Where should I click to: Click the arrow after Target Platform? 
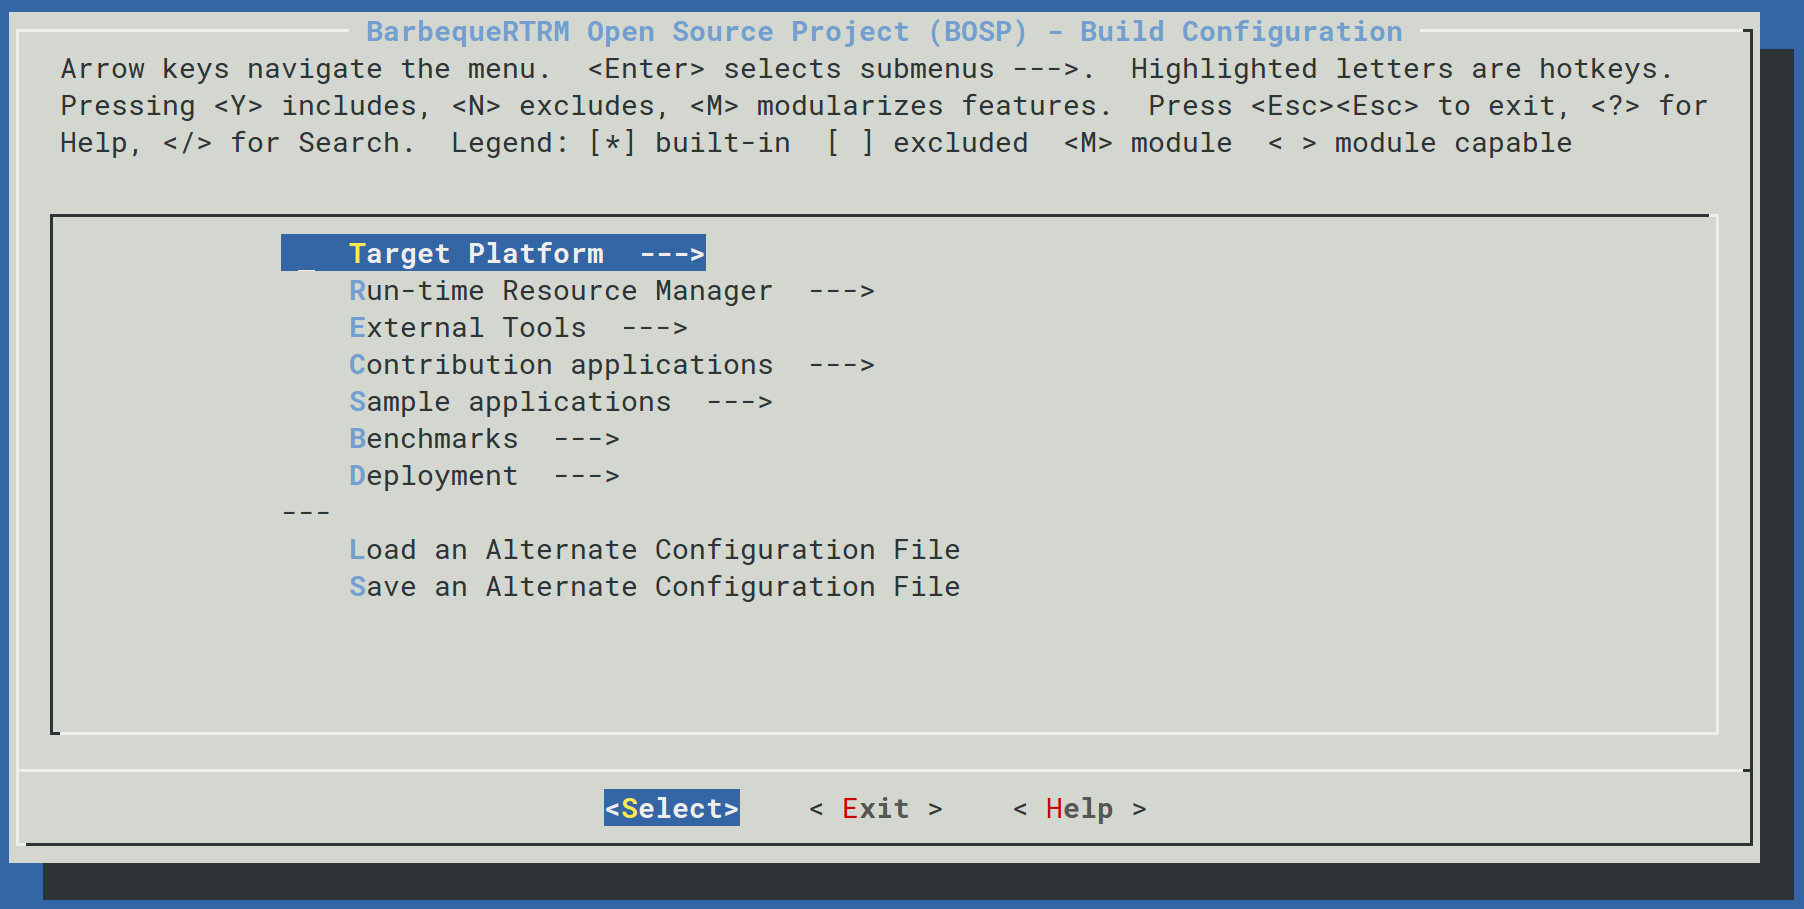[672, 254]
